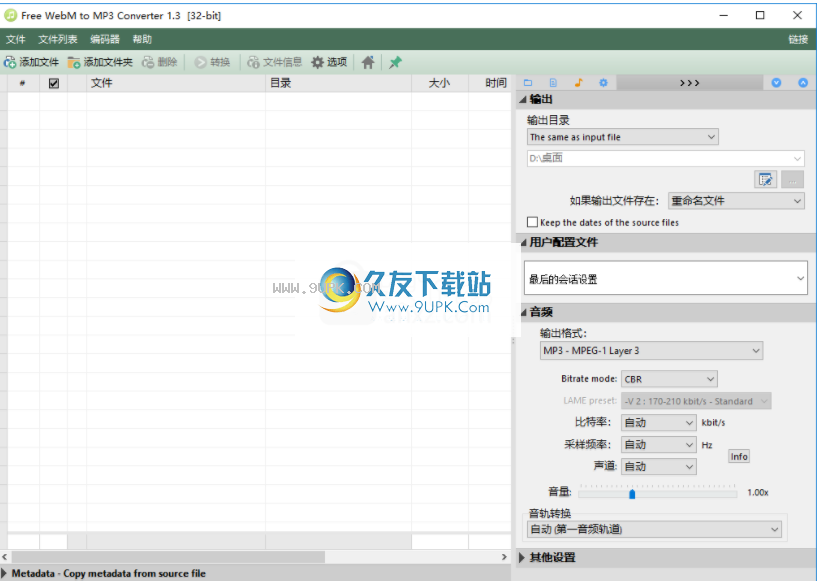Open the 音轨转换 audio track dropdown
The height and width of the screenshot is (581, 817).
pos(654,529)
